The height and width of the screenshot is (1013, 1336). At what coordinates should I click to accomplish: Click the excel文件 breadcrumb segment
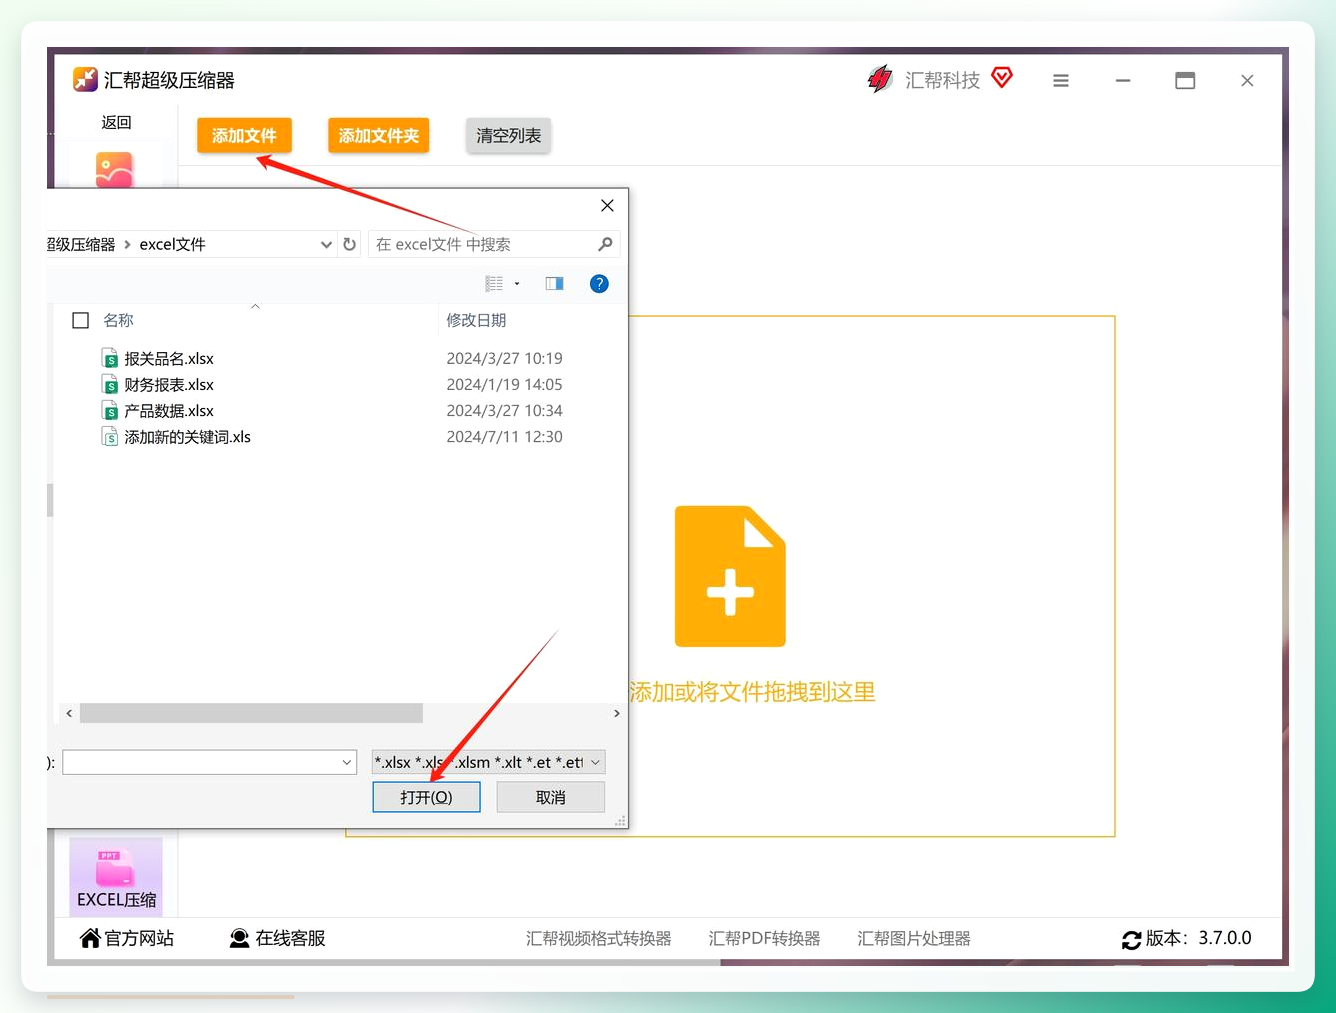[x=172, y=244]
